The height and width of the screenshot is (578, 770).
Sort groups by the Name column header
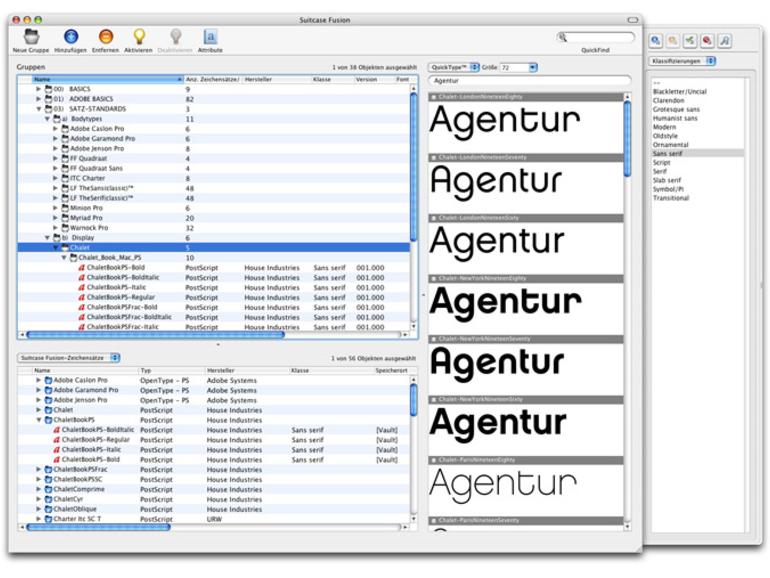pyautogui.click(x=108, y=79)
